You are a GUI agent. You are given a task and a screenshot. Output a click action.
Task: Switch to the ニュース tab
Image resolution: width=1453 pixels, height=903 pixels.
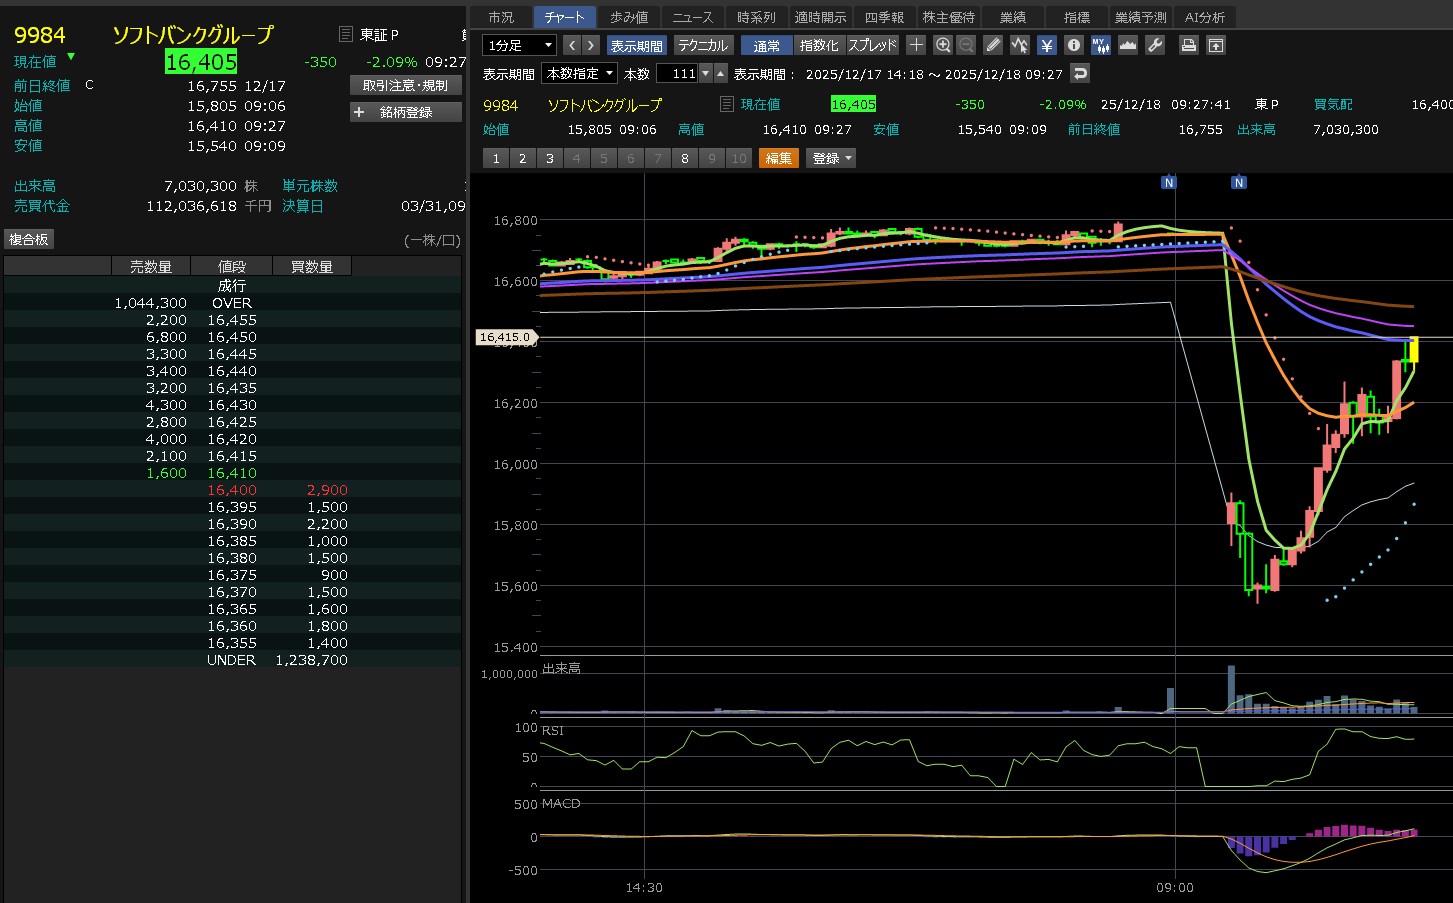tap(692, 17)
